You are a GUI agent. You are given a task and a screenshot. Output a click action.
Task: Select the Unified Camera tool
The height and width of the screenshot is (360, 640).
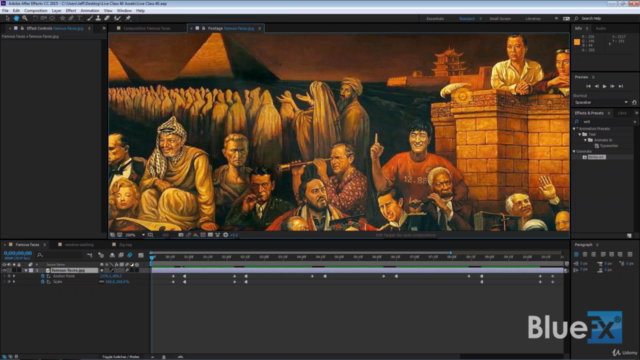click(43, 18)
